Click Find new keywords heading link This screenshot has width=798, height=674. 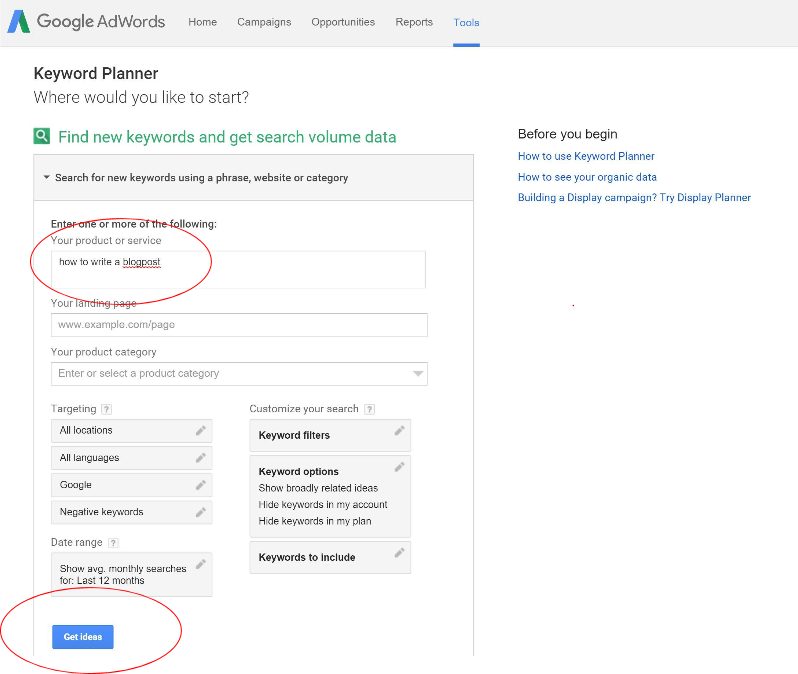227,137
